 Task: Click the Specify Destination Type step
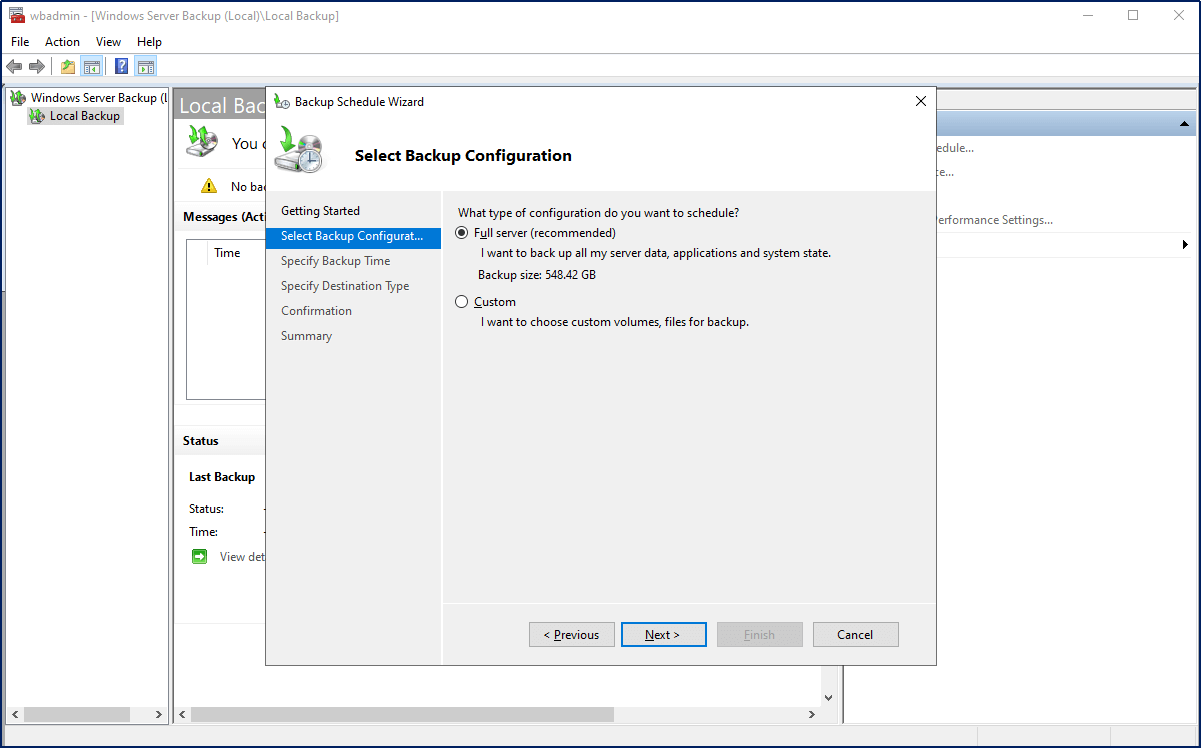pyautogui.click(x=345, y=286)
